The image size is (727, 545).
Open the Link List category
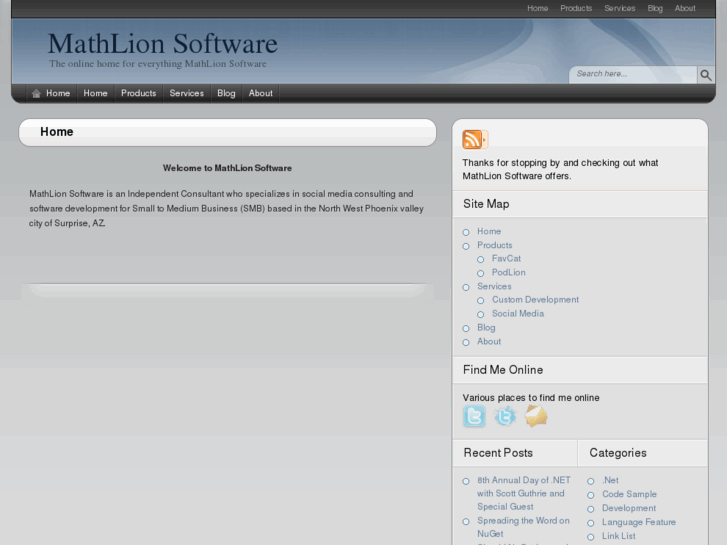click(x=619, y=536)
